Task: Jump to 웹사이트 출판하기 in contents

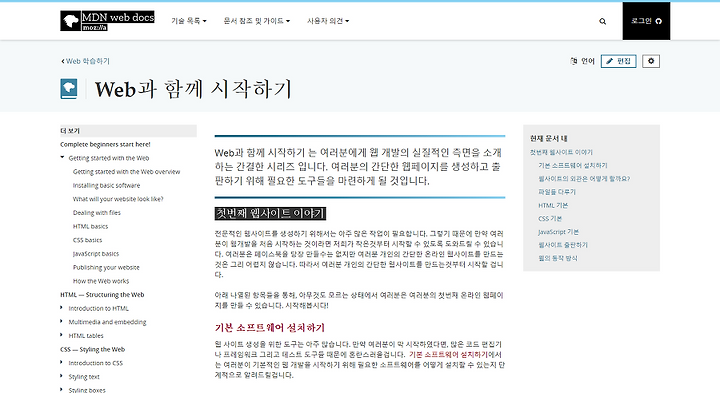Action: (563, 245)
